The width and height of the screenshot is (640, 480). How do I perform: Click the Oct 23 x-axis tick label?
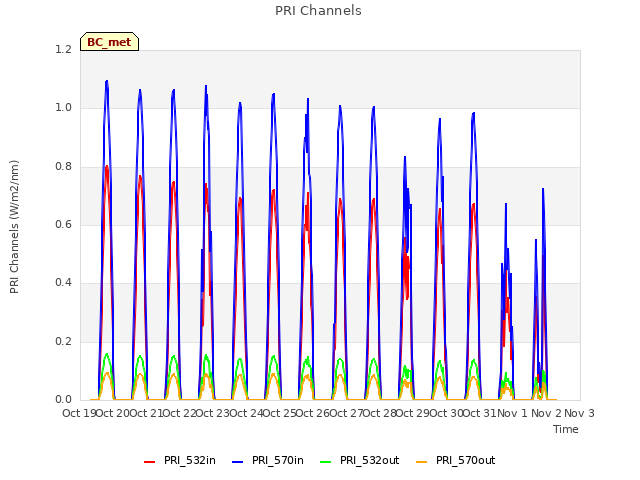(213, 413)
